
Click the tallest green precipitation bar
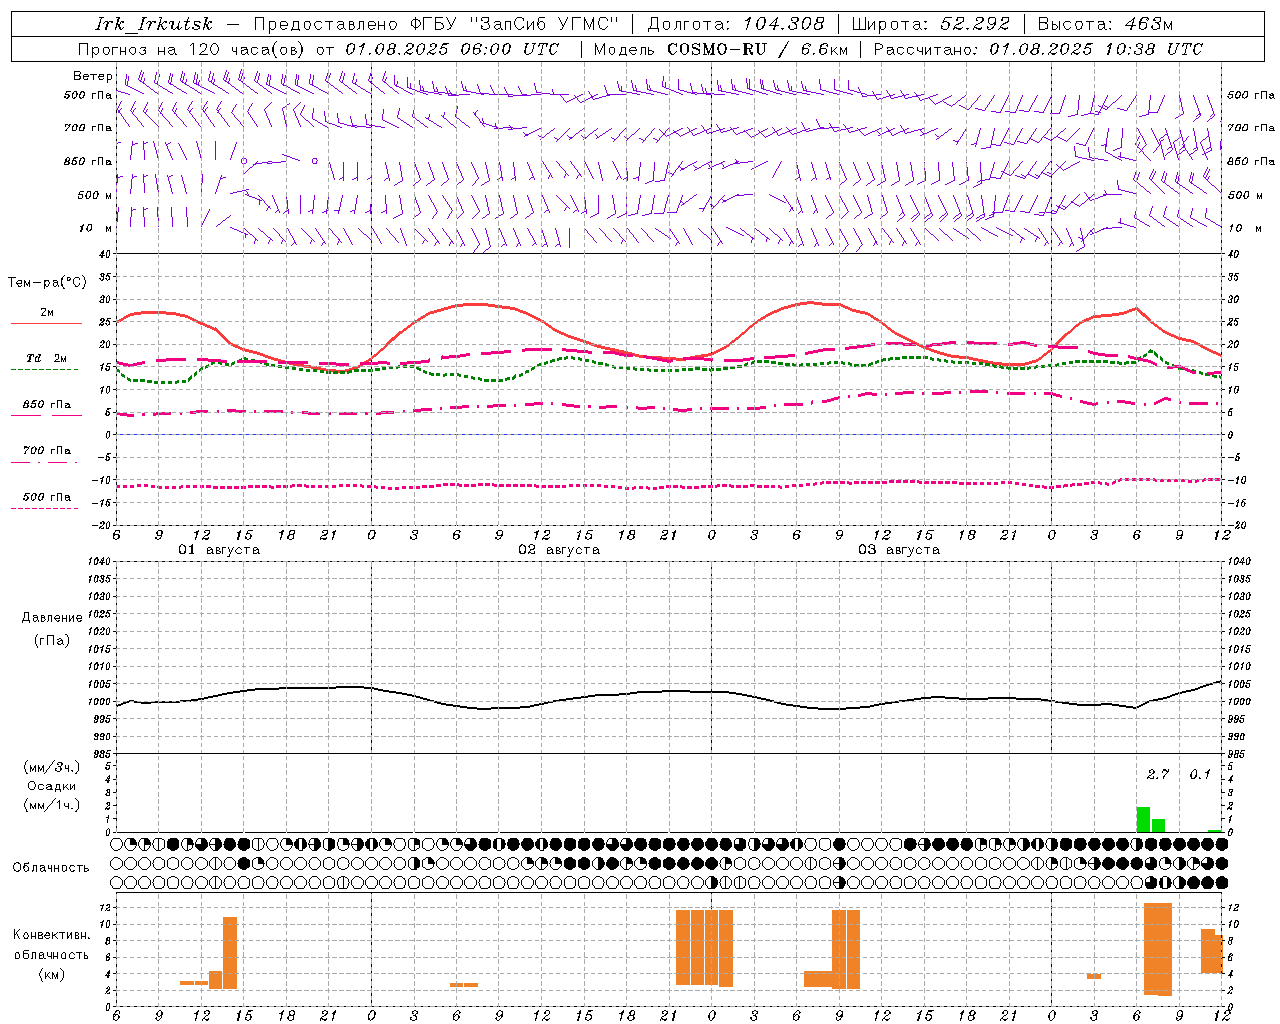point(1143,819)
